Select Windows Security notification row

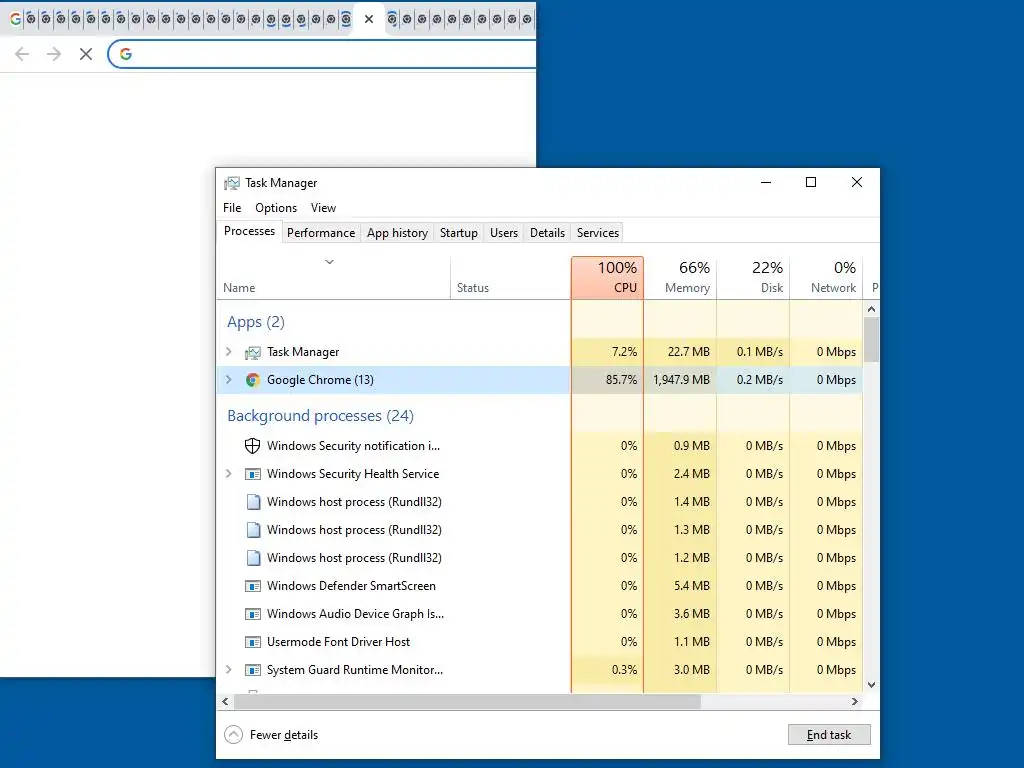[x=539, y=446]
